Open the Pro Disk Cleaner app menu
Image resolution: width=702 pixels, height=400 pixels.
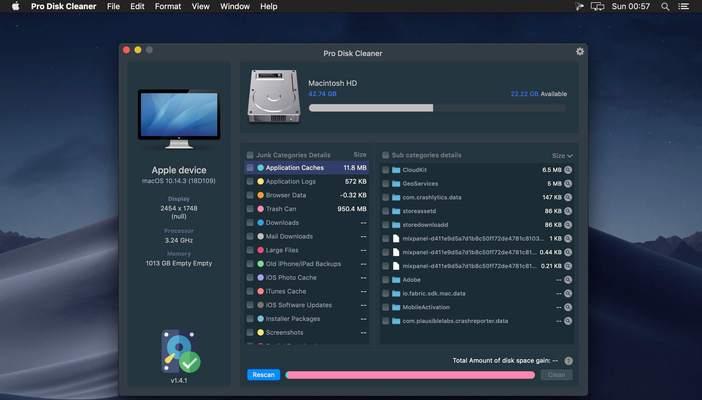coord(64,6)
